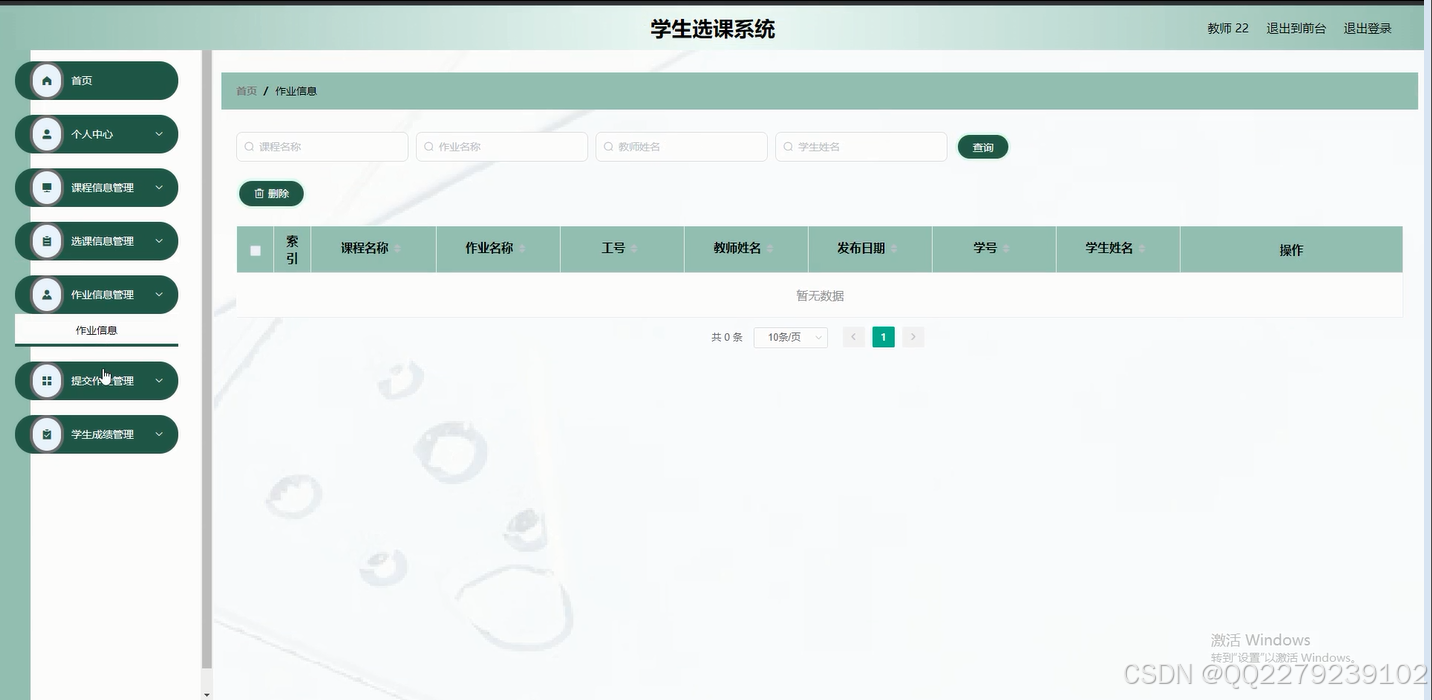Click the 学生成绩管理 badge icon

pyautogui.click(x=46, y=434)
